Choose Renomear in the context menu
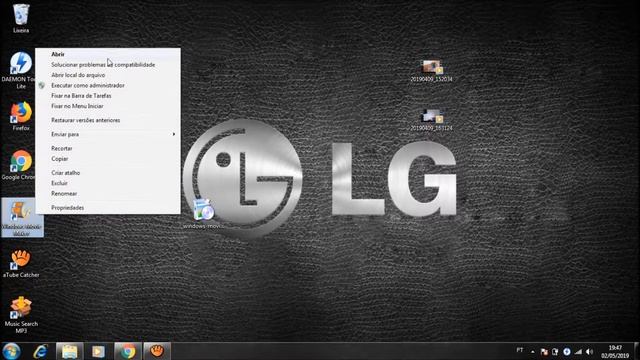Viewport: 640px width, 360px height. [108, 193]
